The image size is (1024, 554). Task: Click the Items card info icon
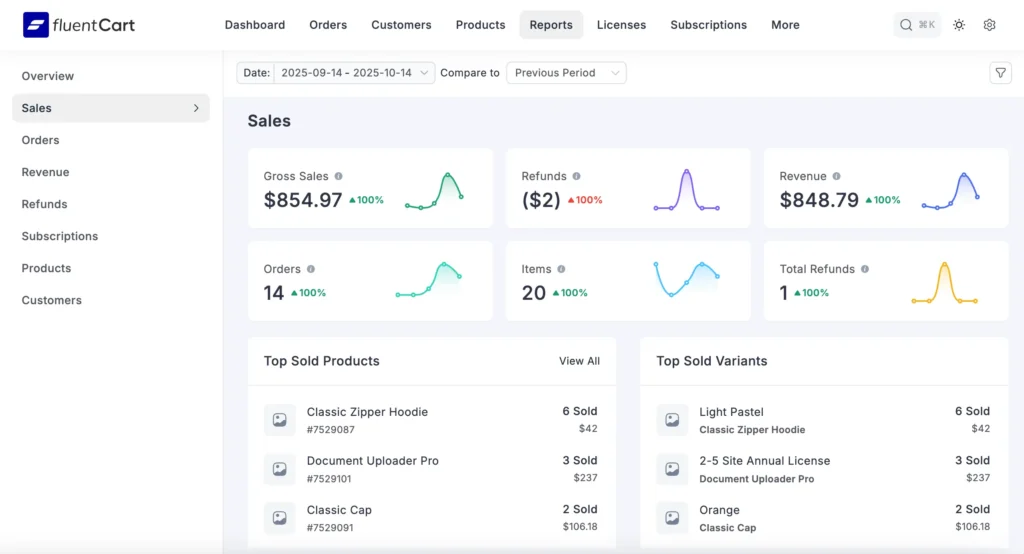pos(561,269)
